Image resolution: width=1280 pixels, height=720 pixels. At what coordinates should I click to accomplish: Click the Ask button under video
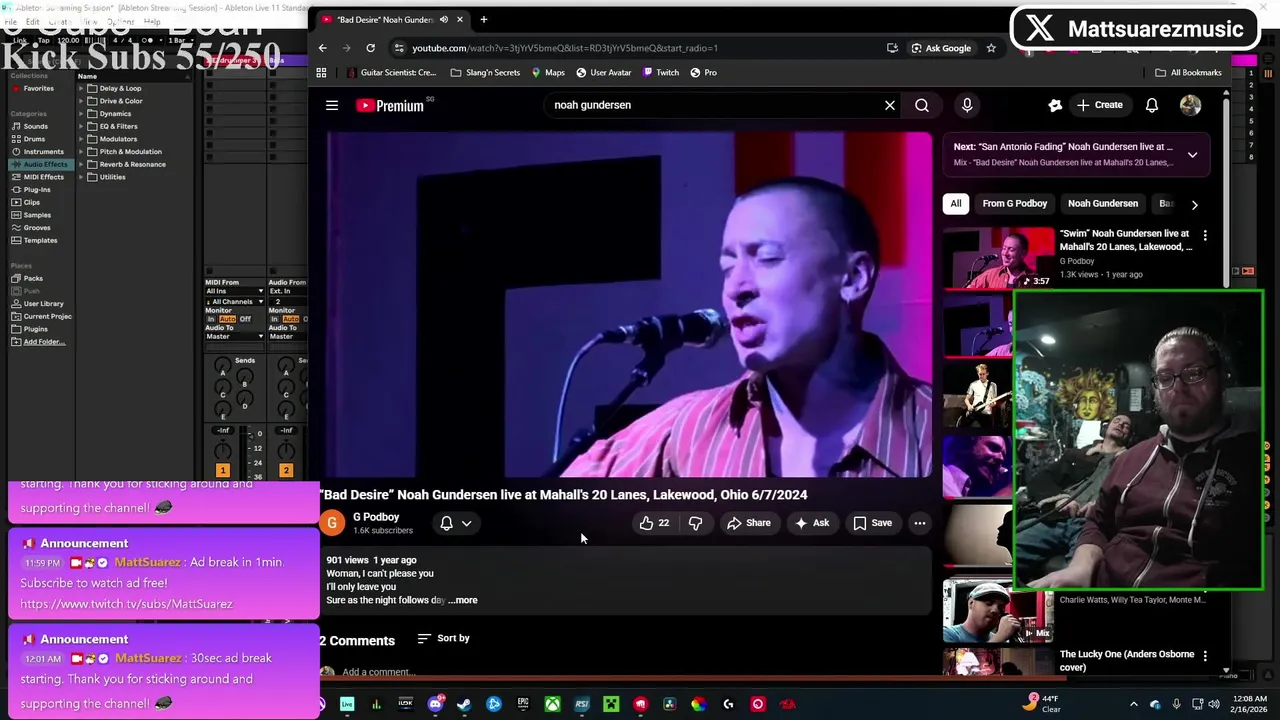point(811,523)
